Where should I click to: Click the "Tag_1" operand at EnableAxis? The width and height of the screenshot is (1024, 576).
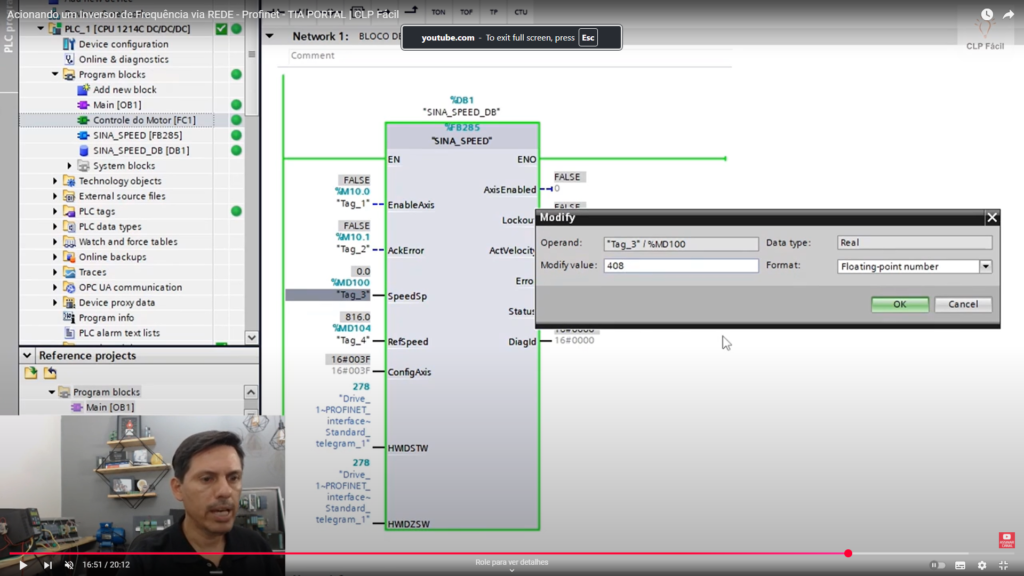[x=353, y=204]
